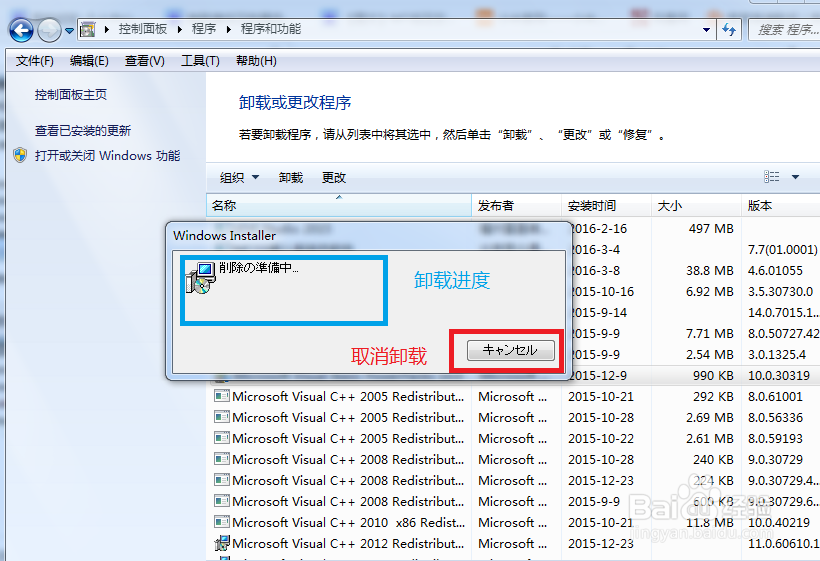The width and height of the screenshot is (820, 561).
Task: Select Visual C++ 2005 row version 8.0.56336
Action: pyautogui.click(x=514, y=417)
